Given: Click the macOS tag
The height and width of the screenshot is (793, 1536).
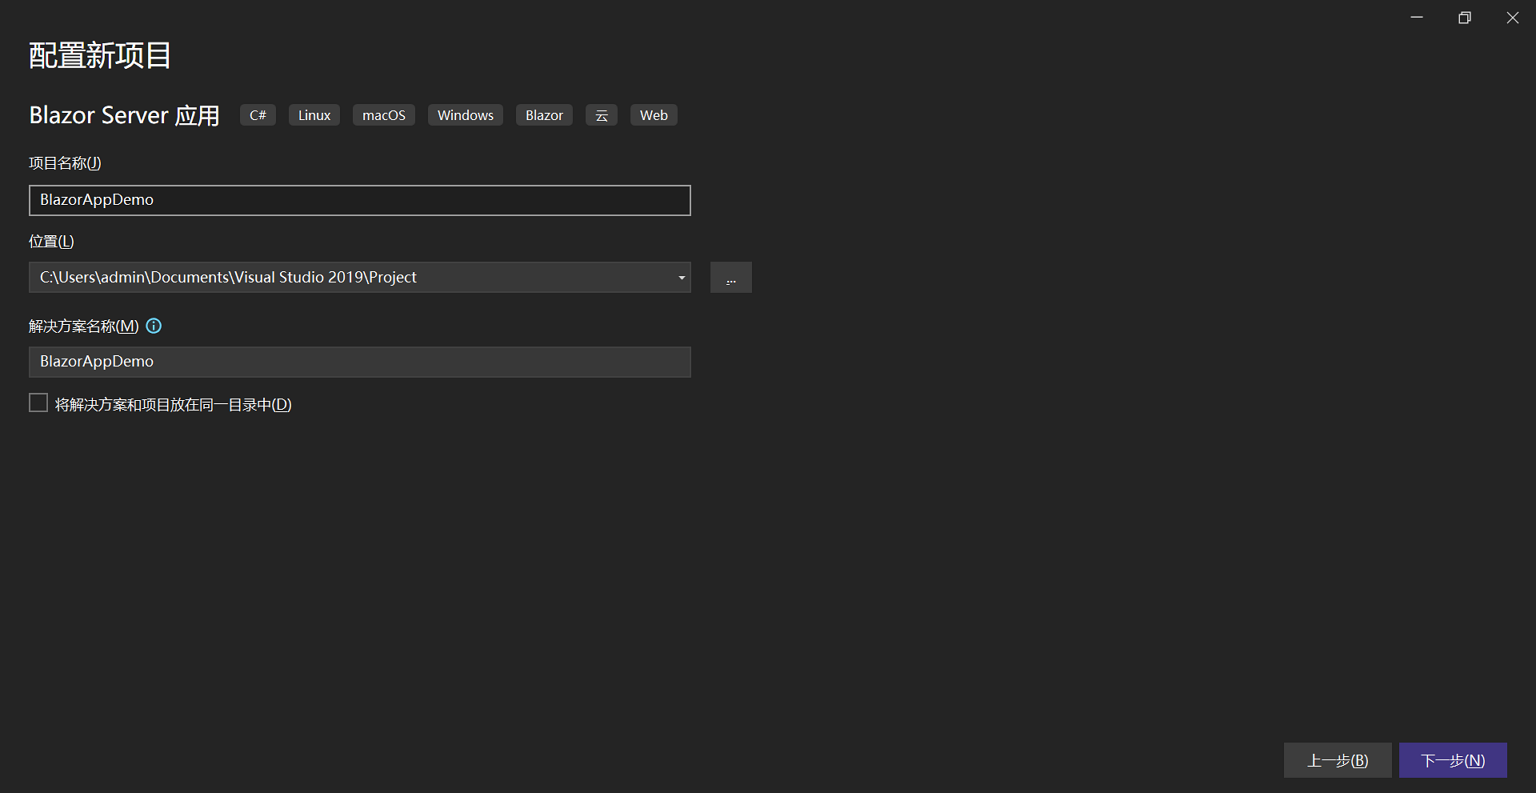Looking at the screenshot, I should 383,114.
